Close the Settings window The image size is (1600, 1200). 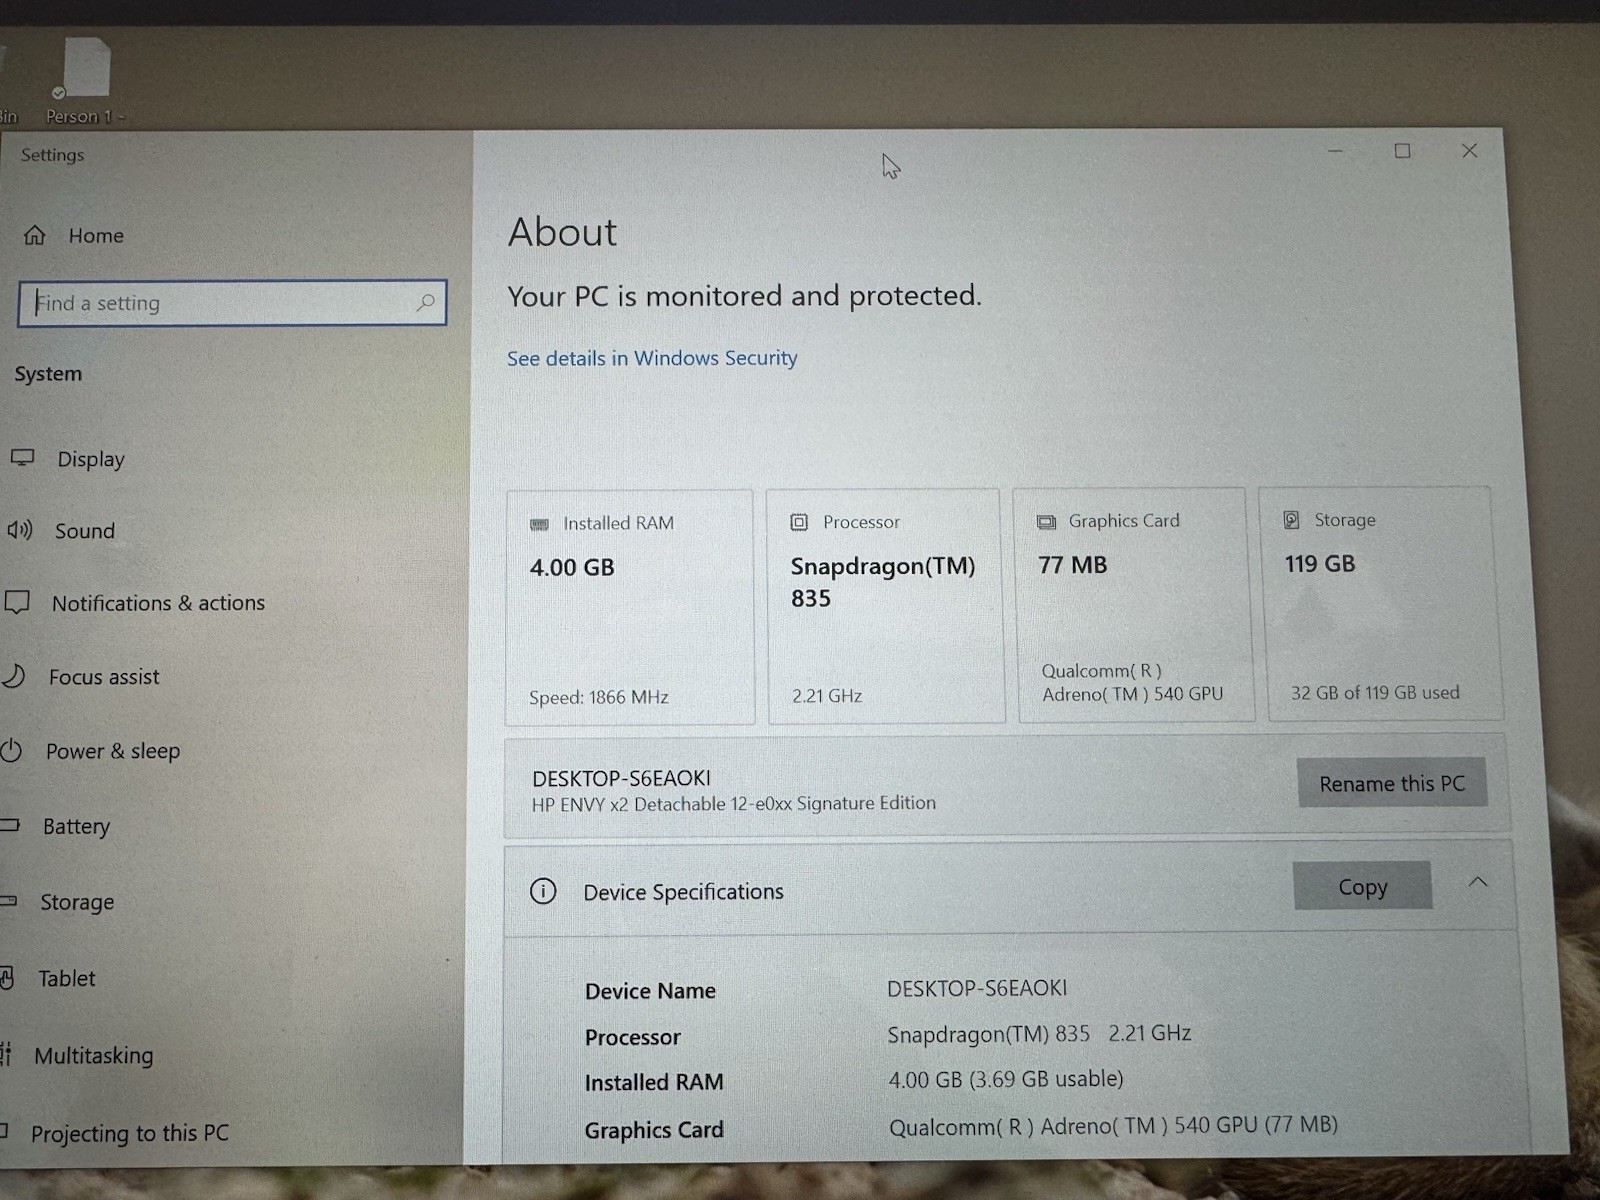tap(1469, 150)
